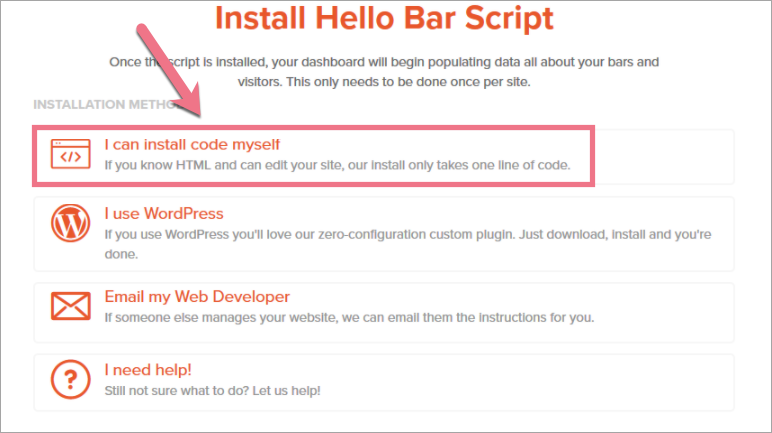Viewport: 772px width, 433px height.
Task: Click empty right side of Web Developer card
Action: click(680, 310)
